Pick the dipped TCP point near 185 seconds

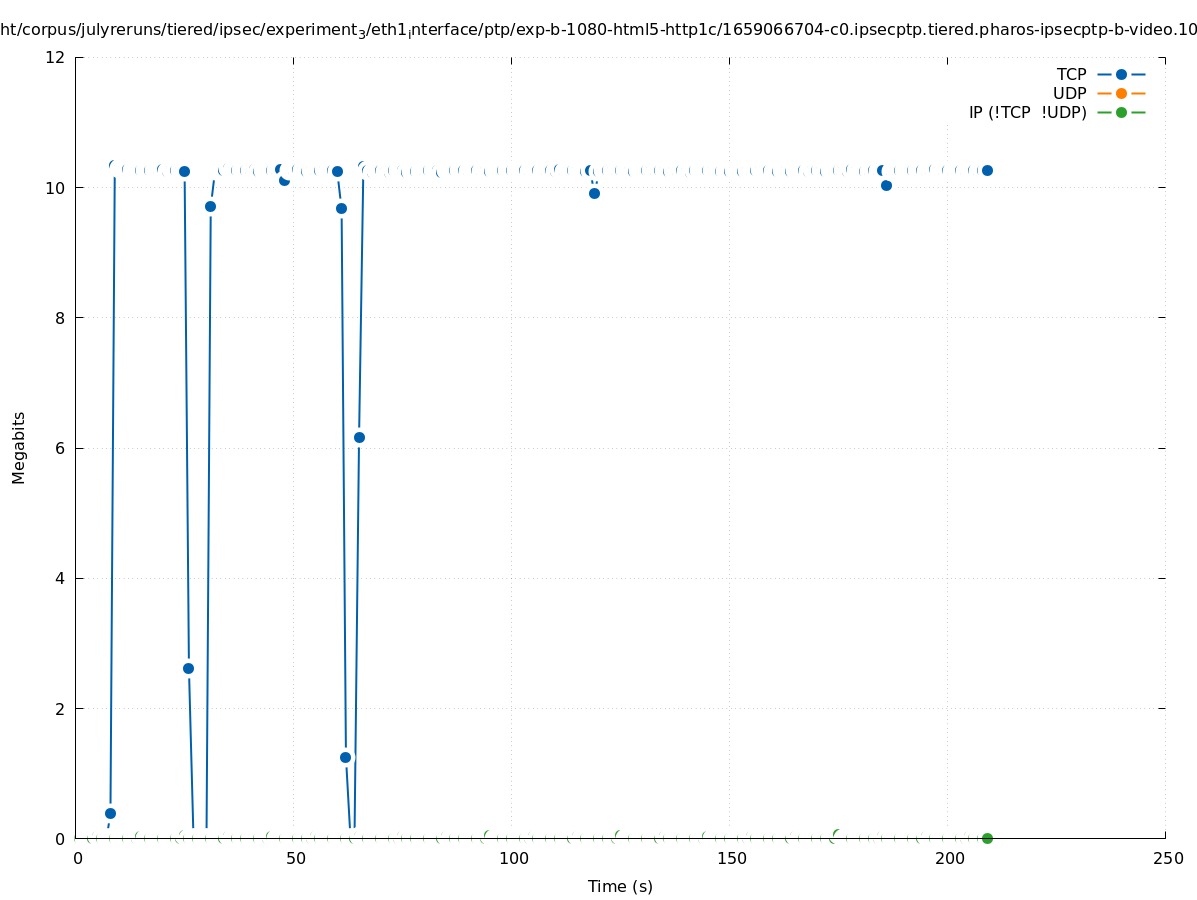coord(886,185)
